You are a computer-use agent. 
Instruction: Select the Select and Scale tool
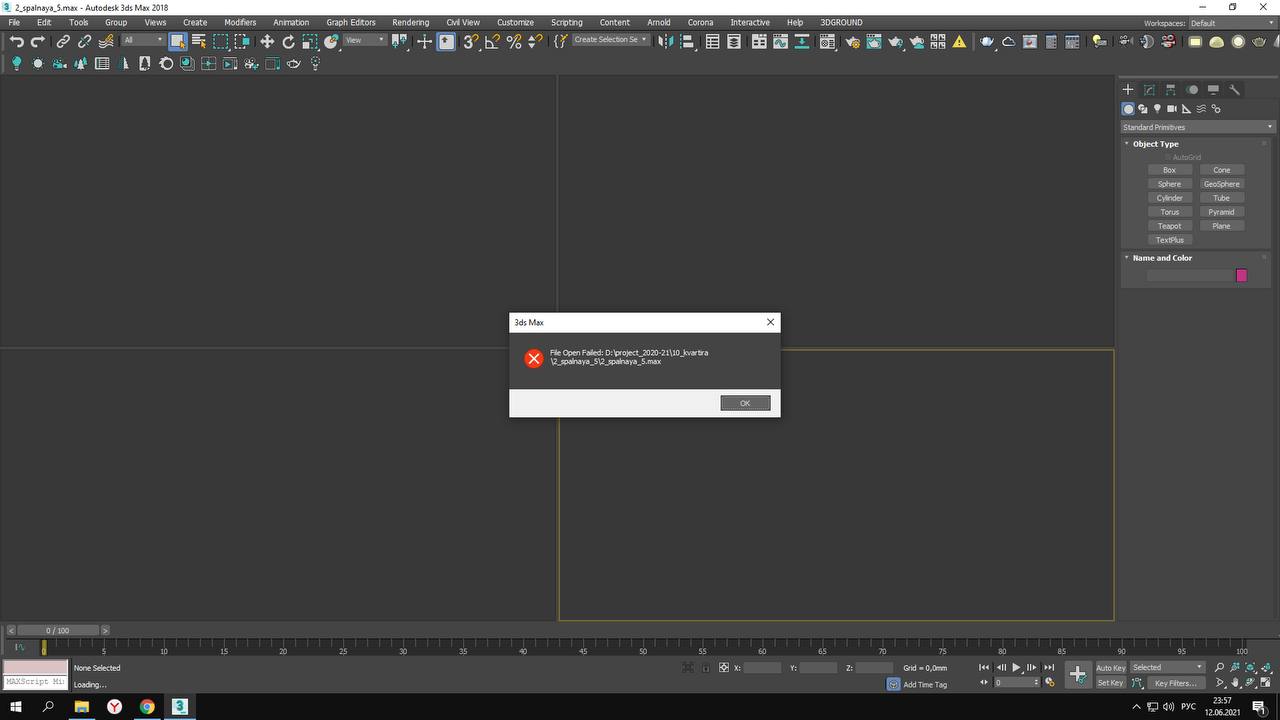tap(310, 41)
